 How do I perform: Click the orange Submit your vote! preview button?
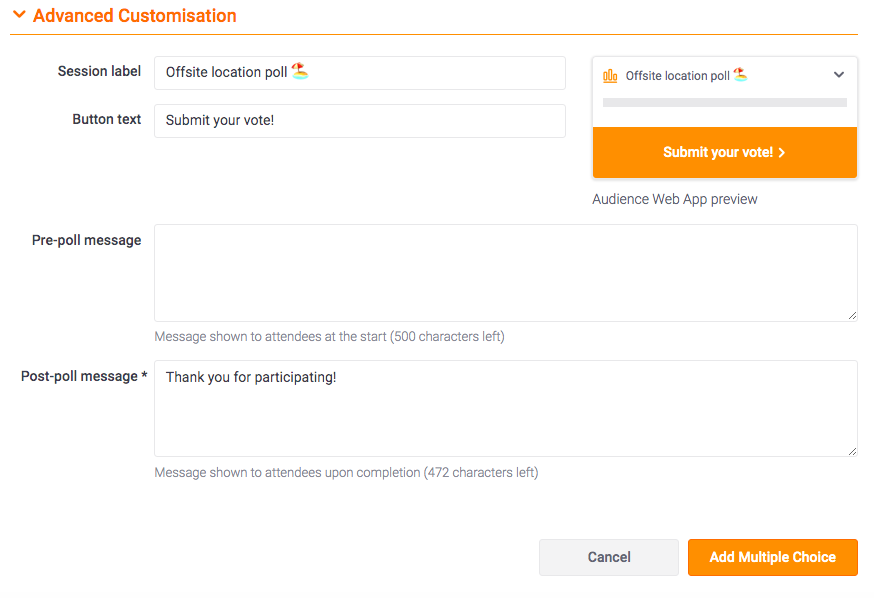pos(725,153)
